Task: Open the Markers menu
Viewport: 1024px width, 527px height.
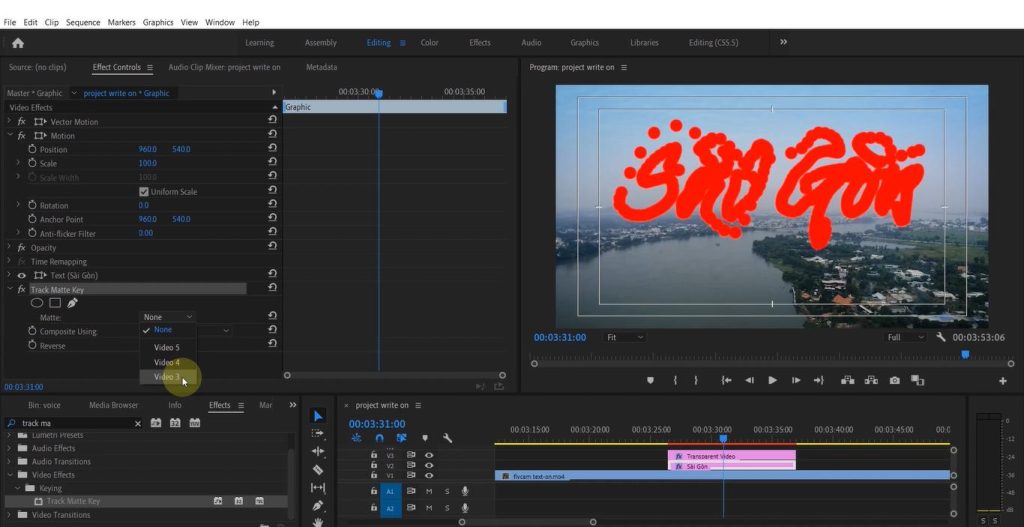Action: 121,22
